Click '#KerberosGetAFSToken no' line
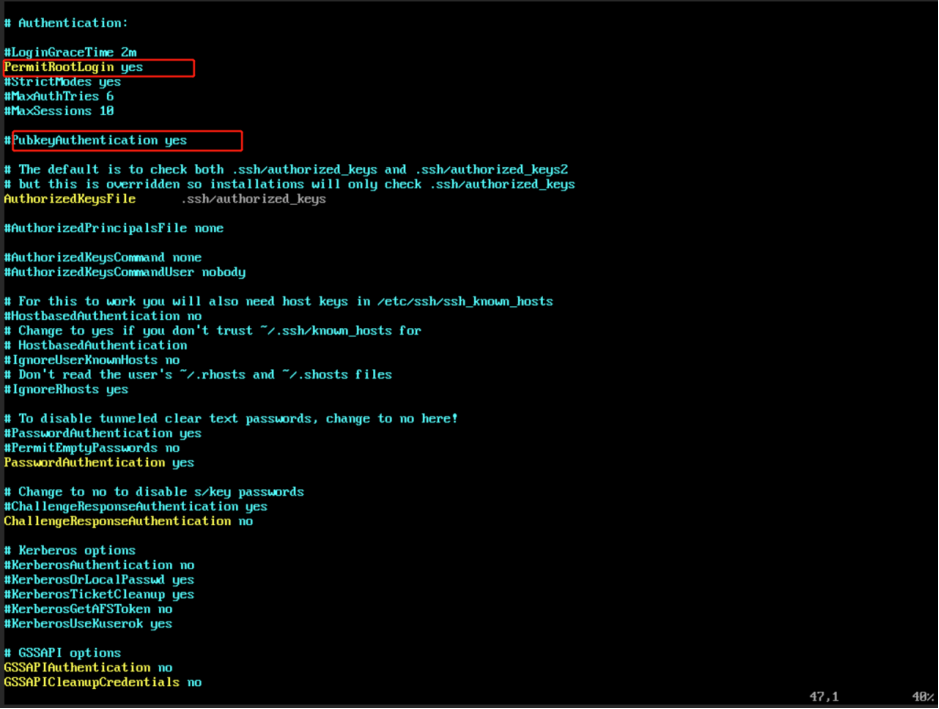The image size is (939, 709). (x=88, y=610)
